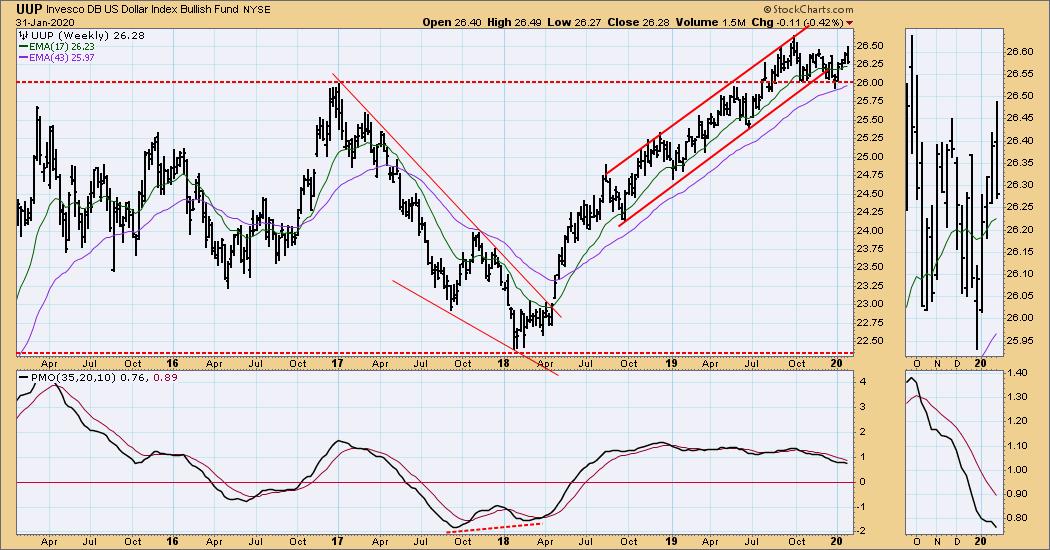Click the red down arrow beside the Chg value
This screenshot has height=550, width=1050.
pyautogui.click(x=850, y=23)
